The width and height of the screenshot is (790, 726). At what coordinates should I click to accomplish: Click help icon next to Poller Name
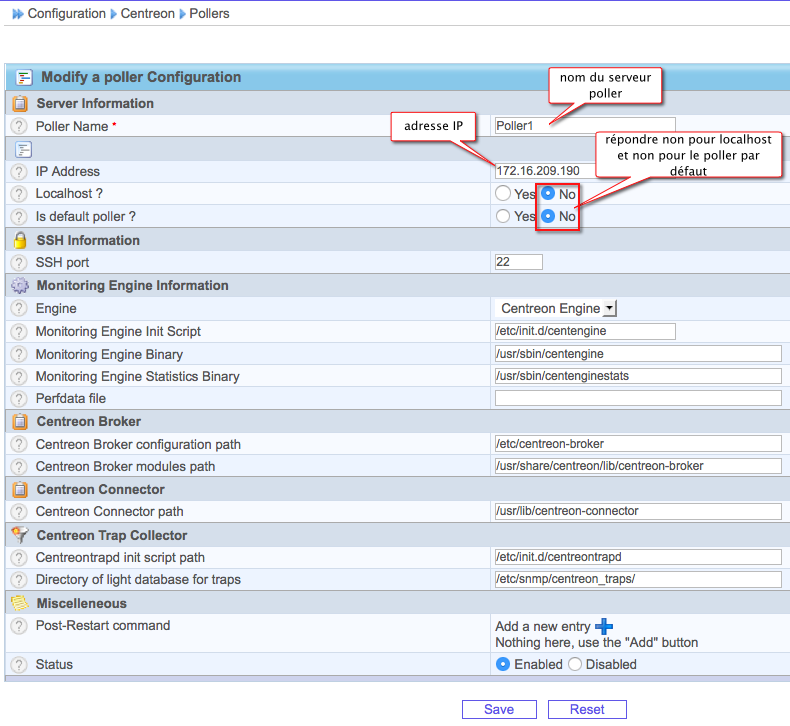point(19,126)
